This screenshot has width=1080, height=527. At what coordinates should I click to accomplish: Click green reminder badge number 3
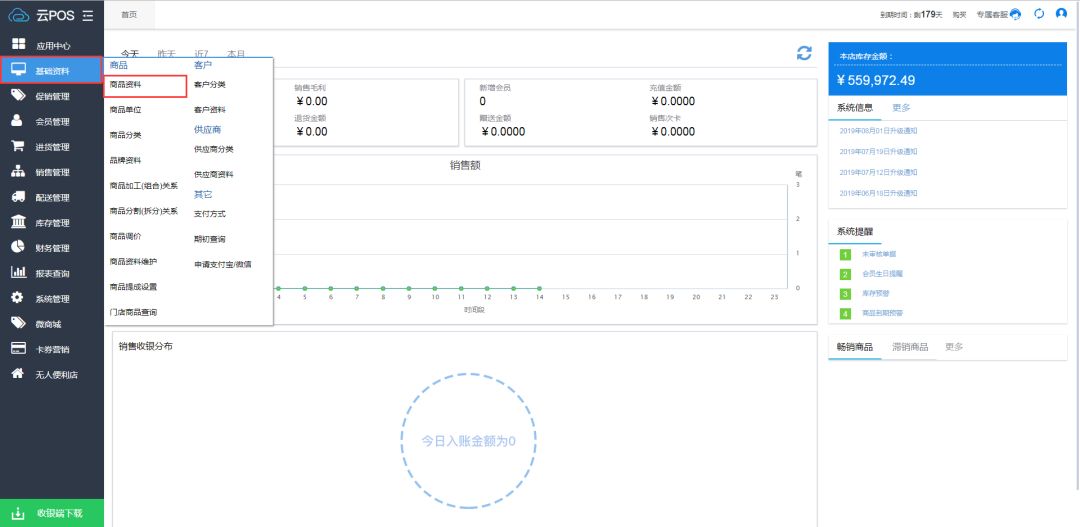click(845, 293)
